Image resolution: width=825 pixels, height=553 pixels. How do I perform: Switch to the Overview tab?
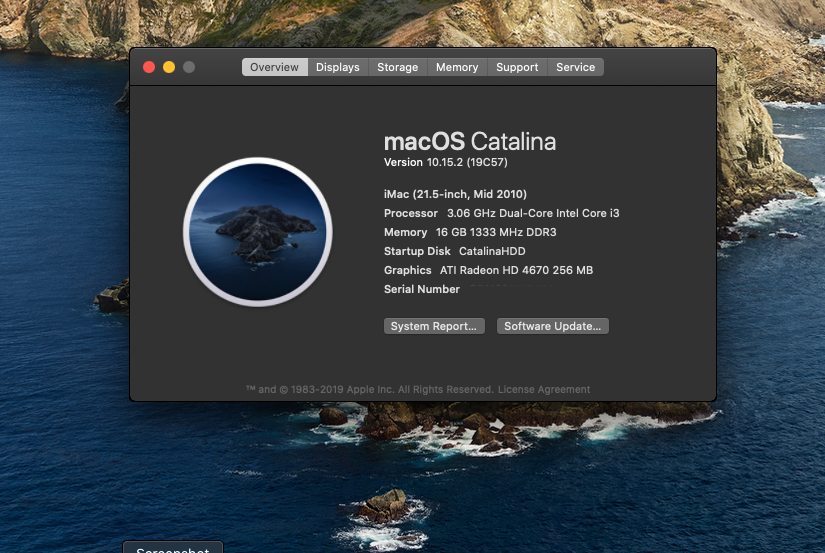tap(274, 67)
